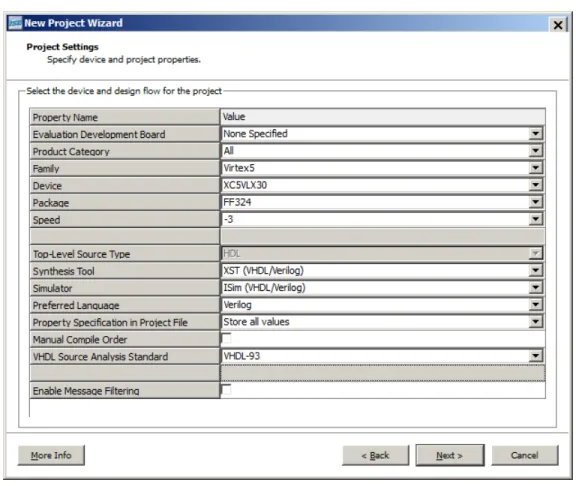Click the 'Synthesis Tool' property label
Viewport: 576px width, 486px height.
pos(64,271)
